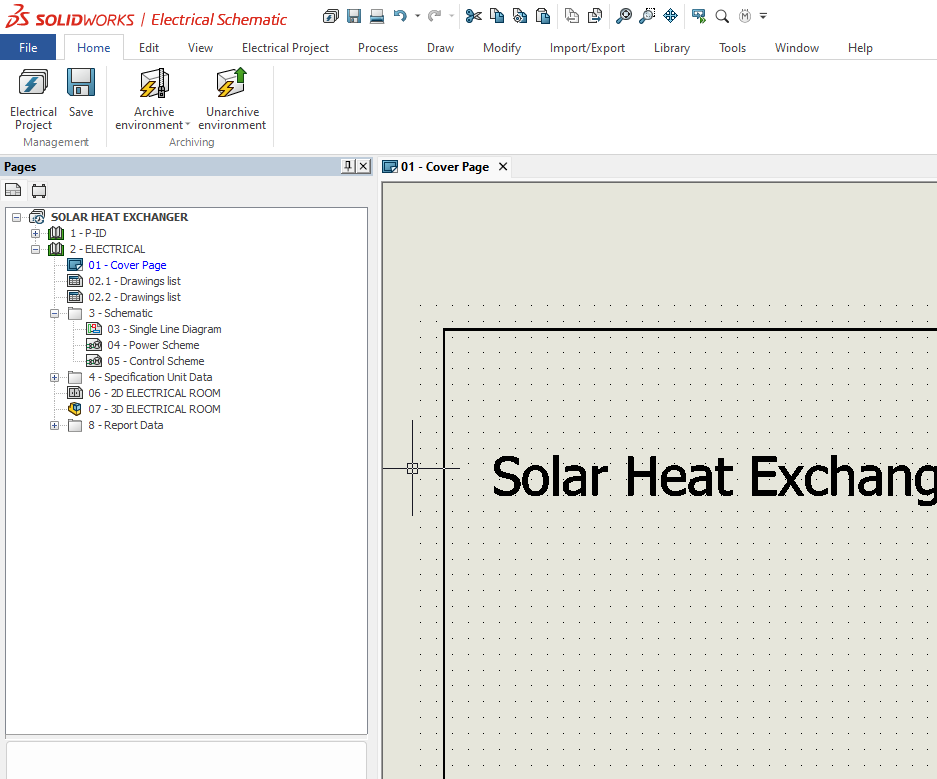The image size is (937, 779).
Task: Click the Electrical Project manager ribbon icon
Action: tap(33, 97)
